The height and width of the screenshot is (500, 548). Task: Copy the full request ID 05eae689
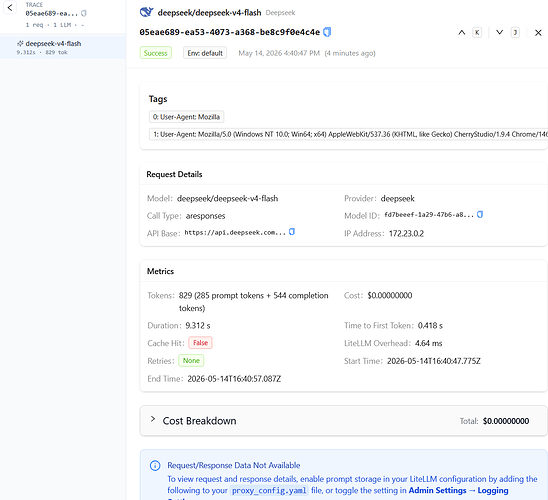coord(327,32)
